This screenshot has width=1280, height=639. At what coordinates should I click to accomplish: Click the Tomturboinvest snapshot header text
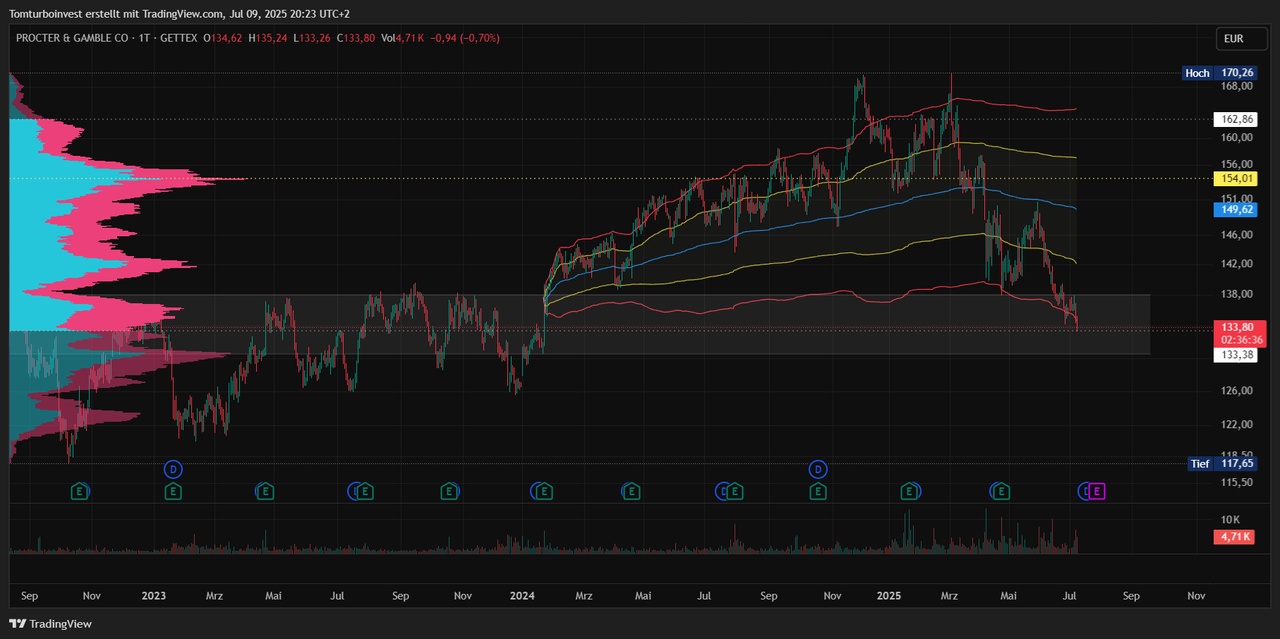point(179,14)
